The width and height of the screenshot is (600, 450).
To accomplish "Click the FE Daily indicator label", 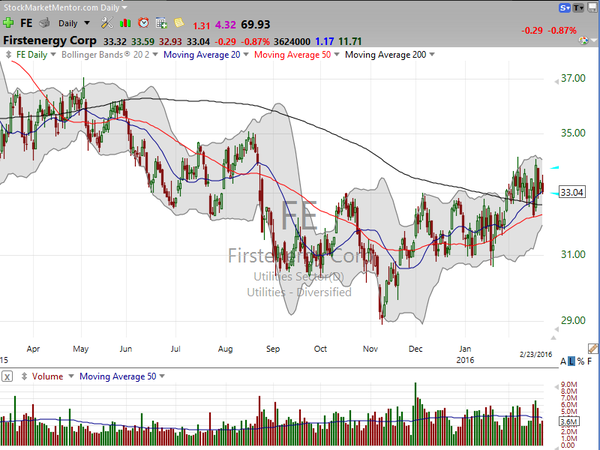I will [x=32, y=55].
